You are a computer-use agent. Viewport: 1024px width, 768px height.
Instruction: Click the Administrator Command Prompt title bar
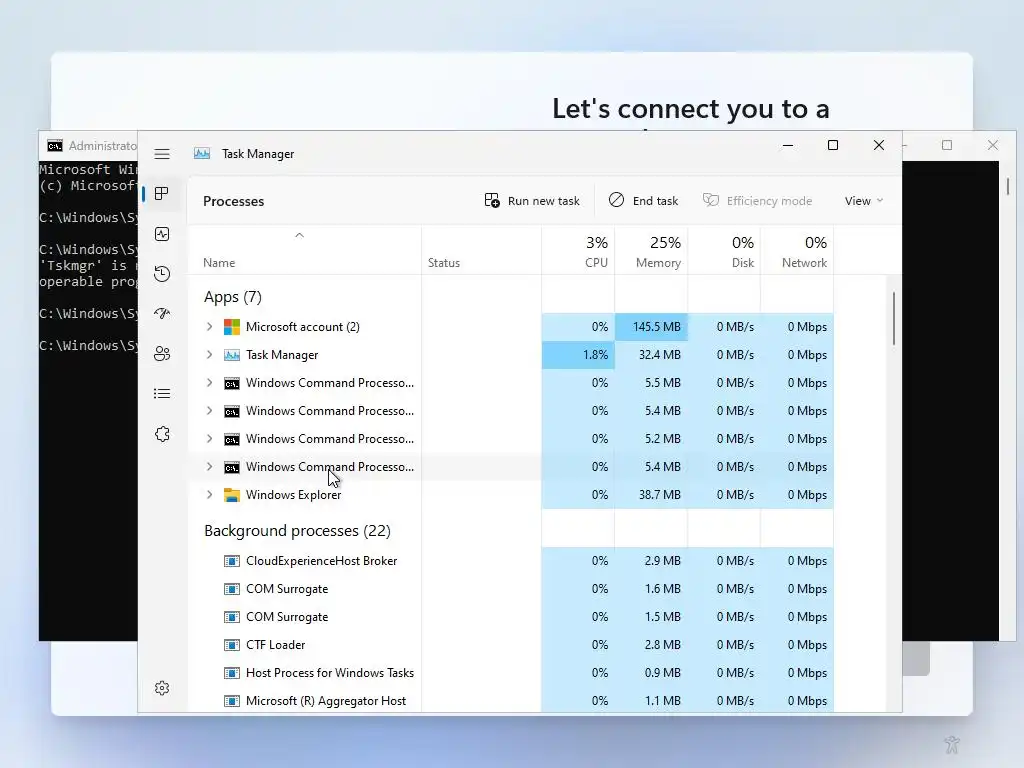[88, 145]
